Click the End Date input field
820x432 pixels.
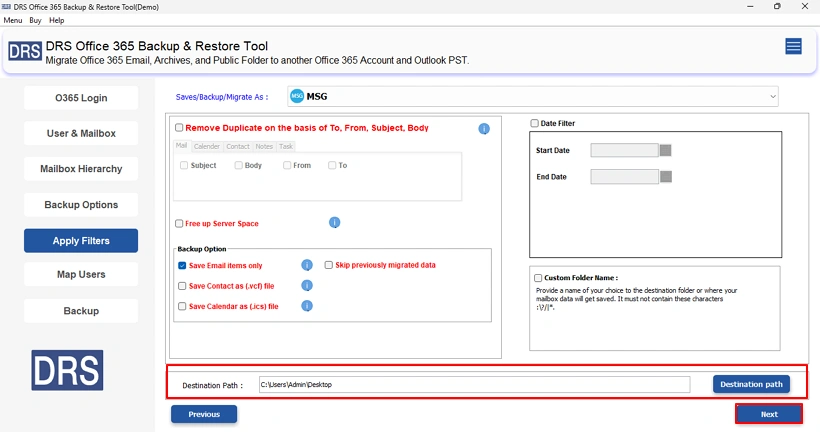tap(624, 177)
